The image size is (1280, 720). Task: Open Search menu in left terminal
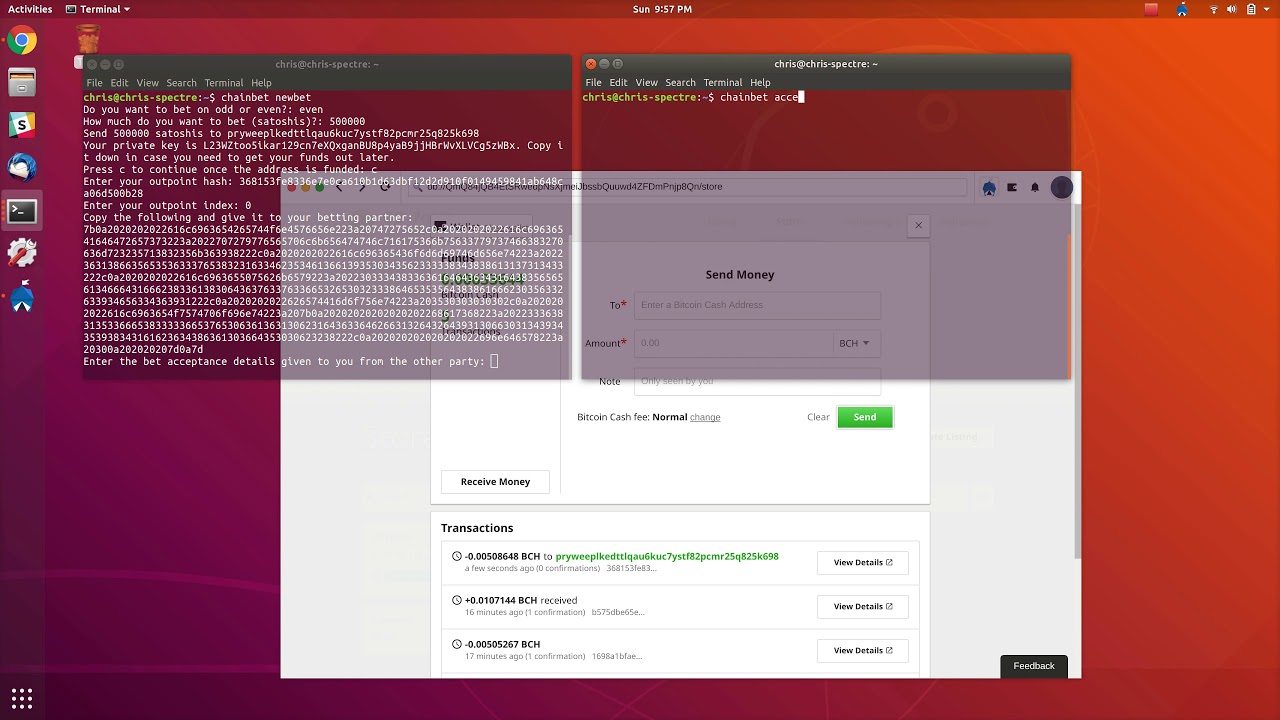tap(181, 83)
